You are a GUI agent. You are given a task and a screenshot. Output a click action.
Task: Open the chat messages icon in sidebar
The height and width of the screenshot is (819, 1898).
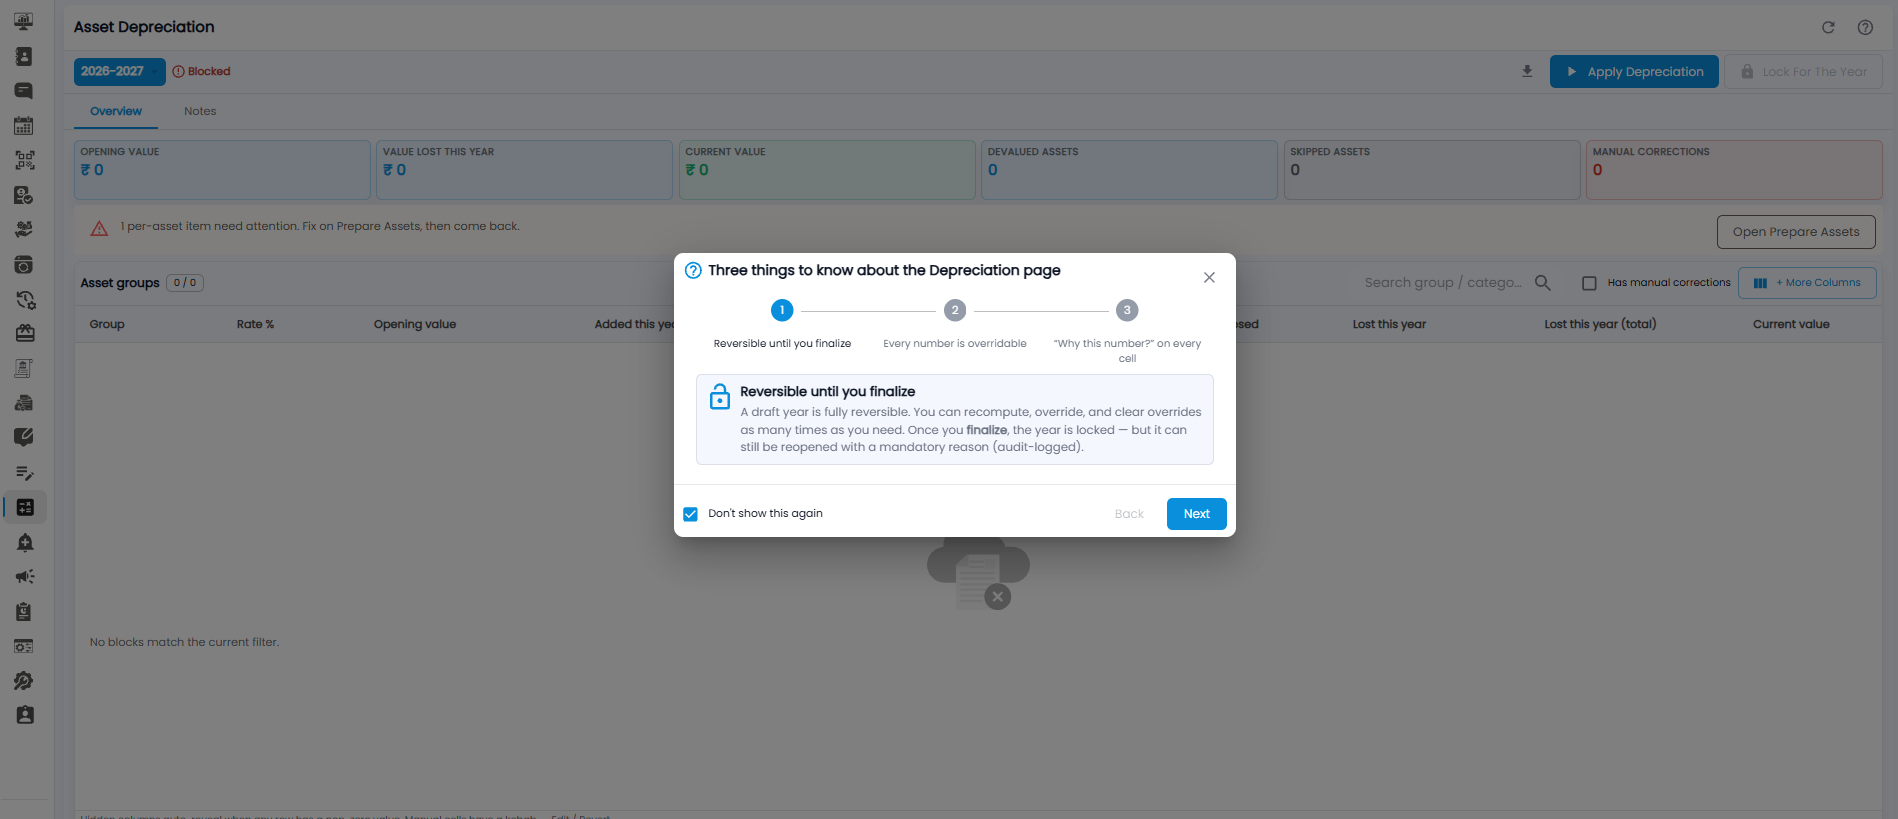click(x=24, y=91)
